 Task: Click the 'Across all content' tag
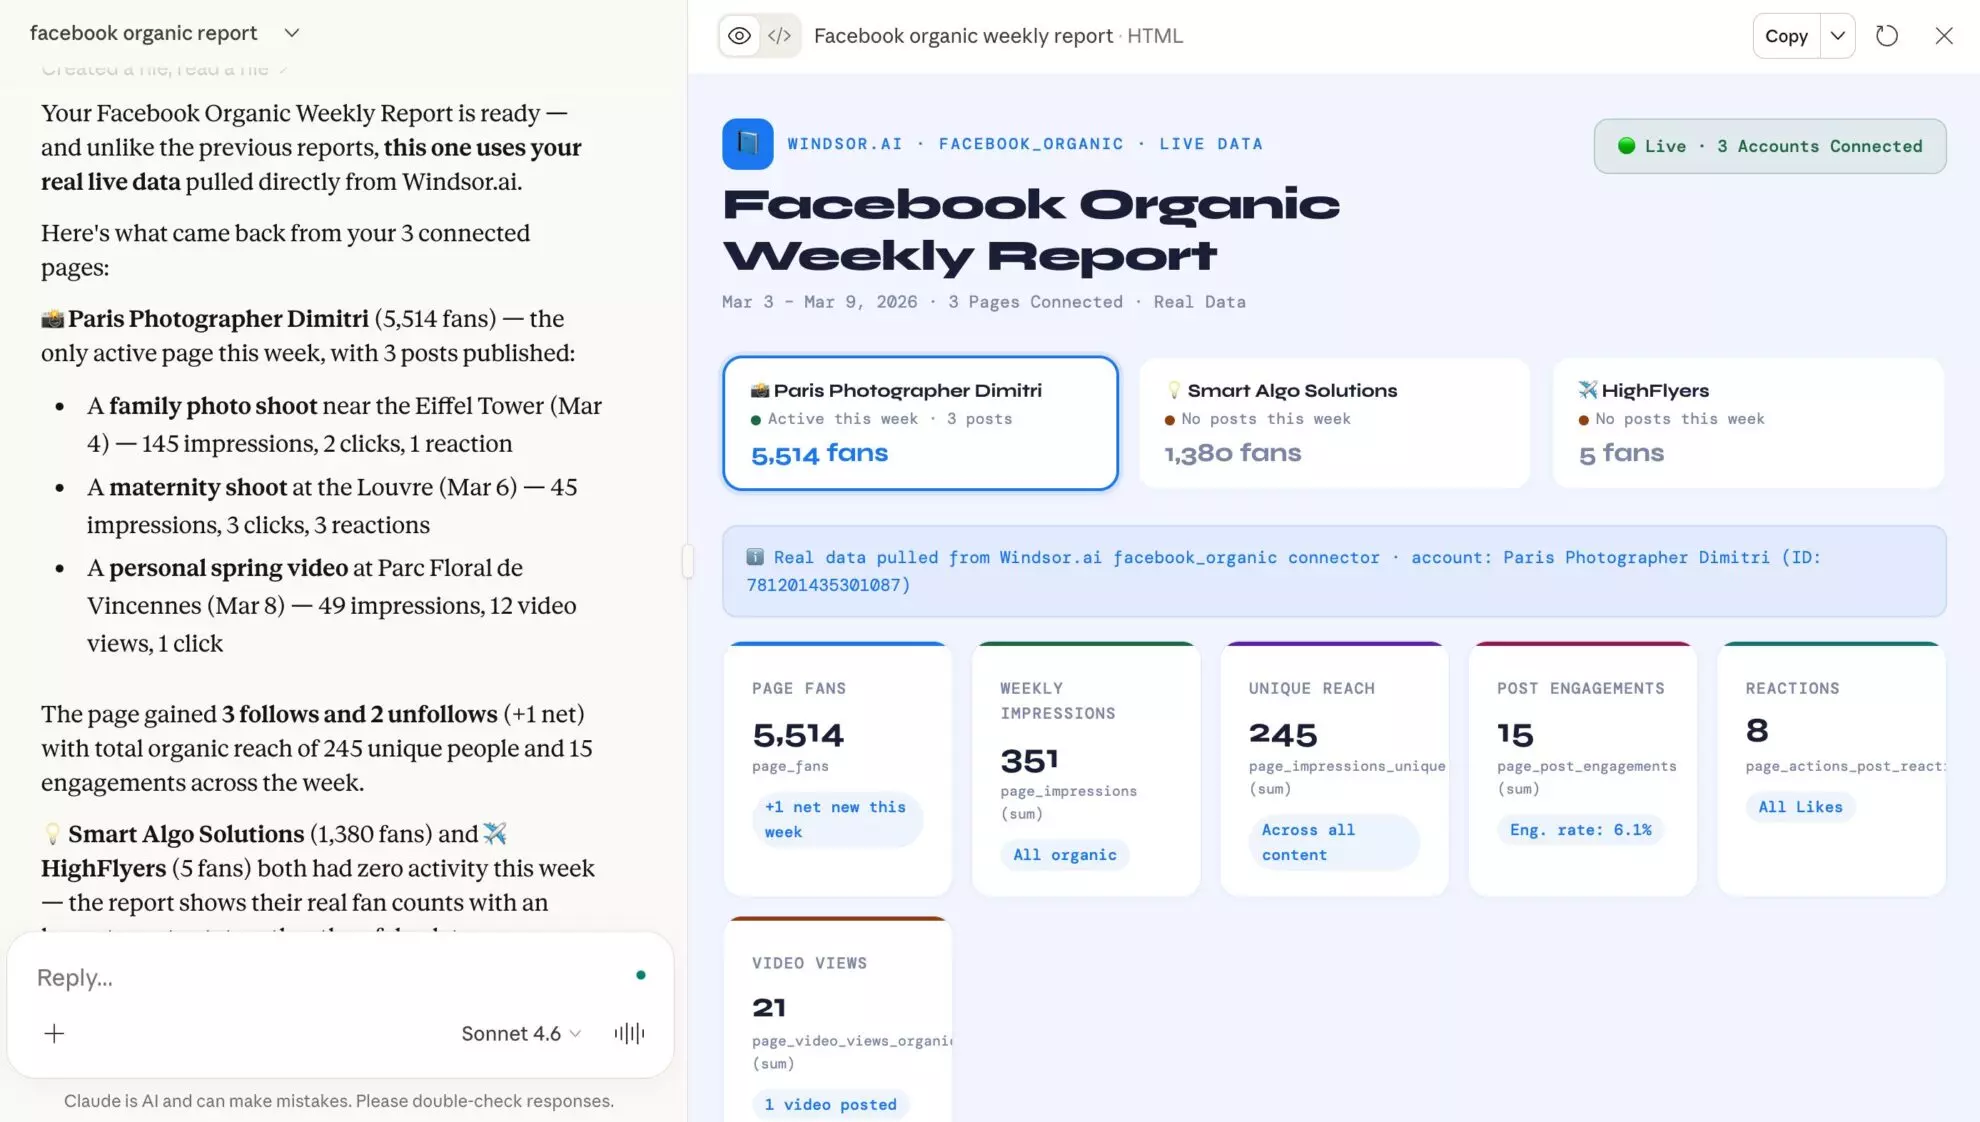[1334, 842]
